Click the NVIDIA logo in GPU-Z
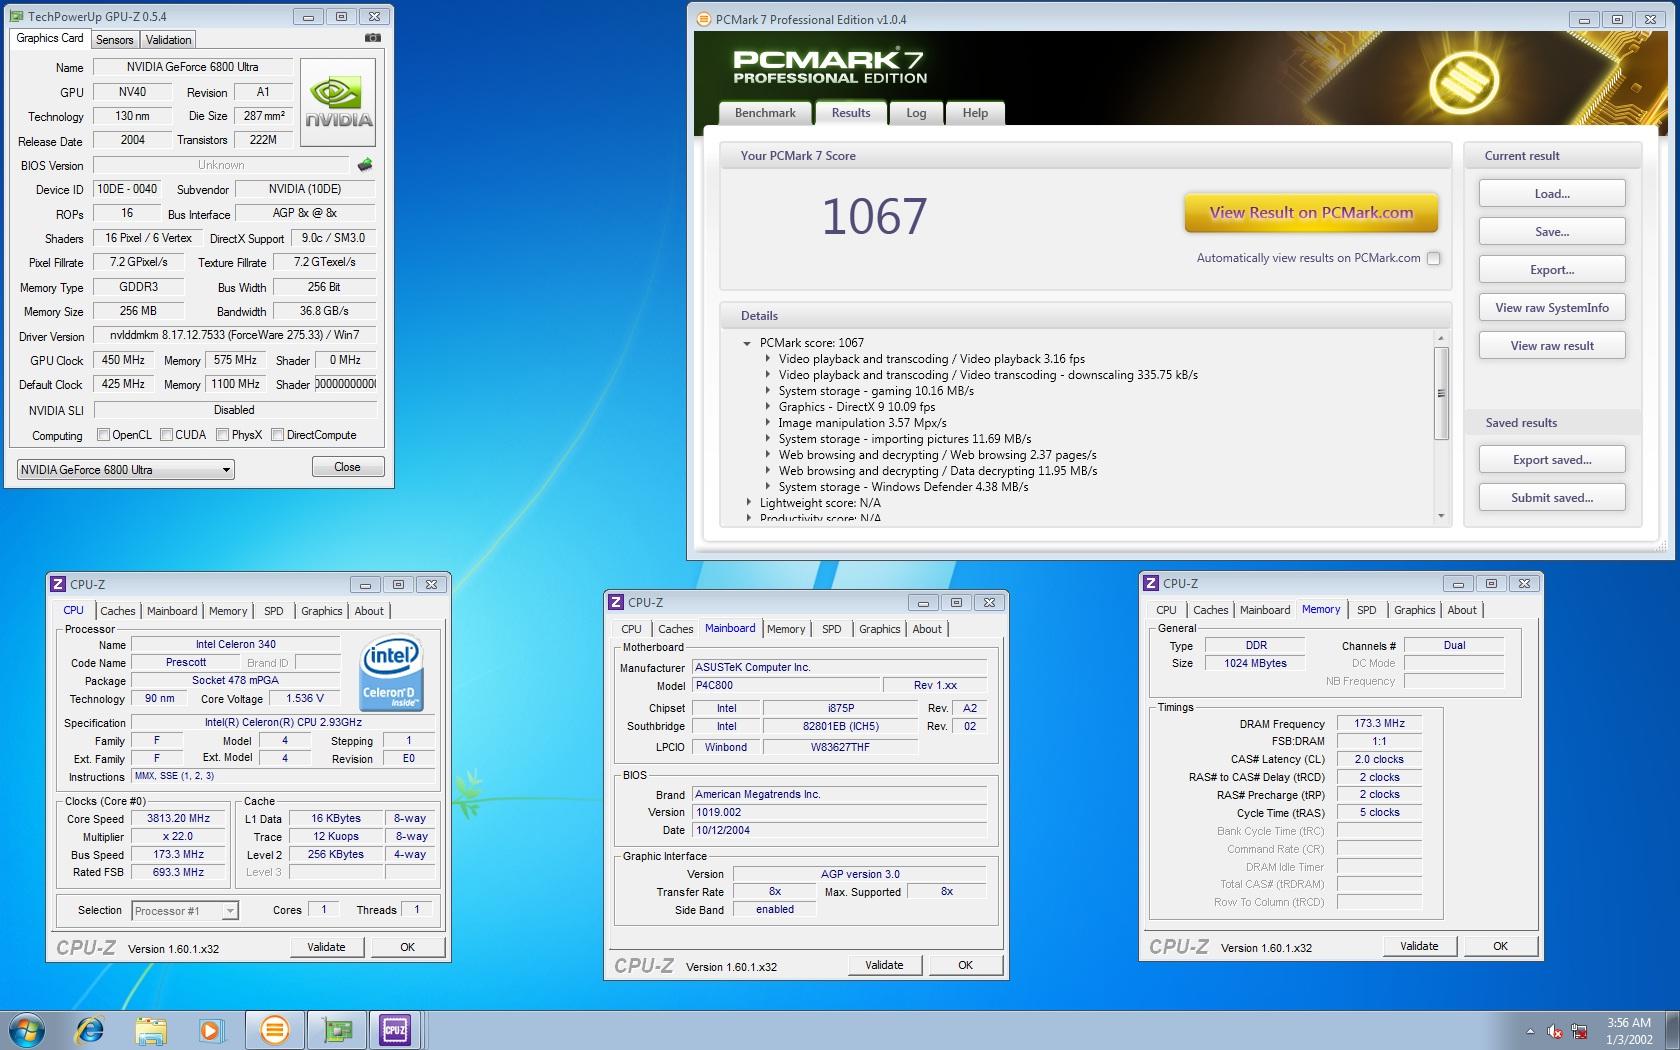 click(338, 103)
